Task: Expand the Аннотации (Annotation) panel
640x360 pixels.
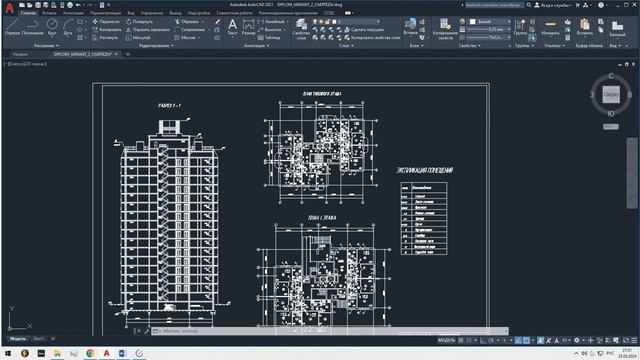Action: pyautogui.click(x=257, y=46)
